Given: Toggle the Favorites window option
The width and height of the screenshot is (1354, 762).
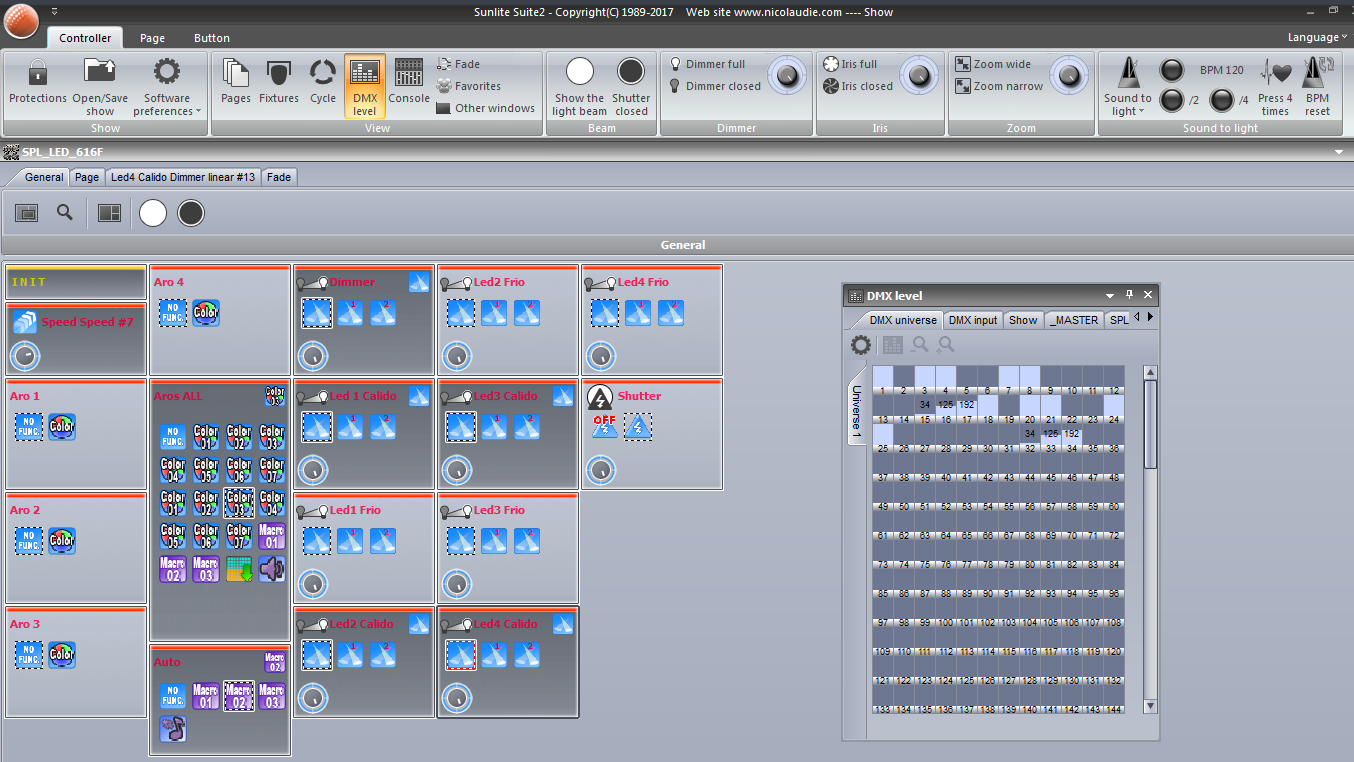Looking at the screenshot, I should tap(469, 86).
